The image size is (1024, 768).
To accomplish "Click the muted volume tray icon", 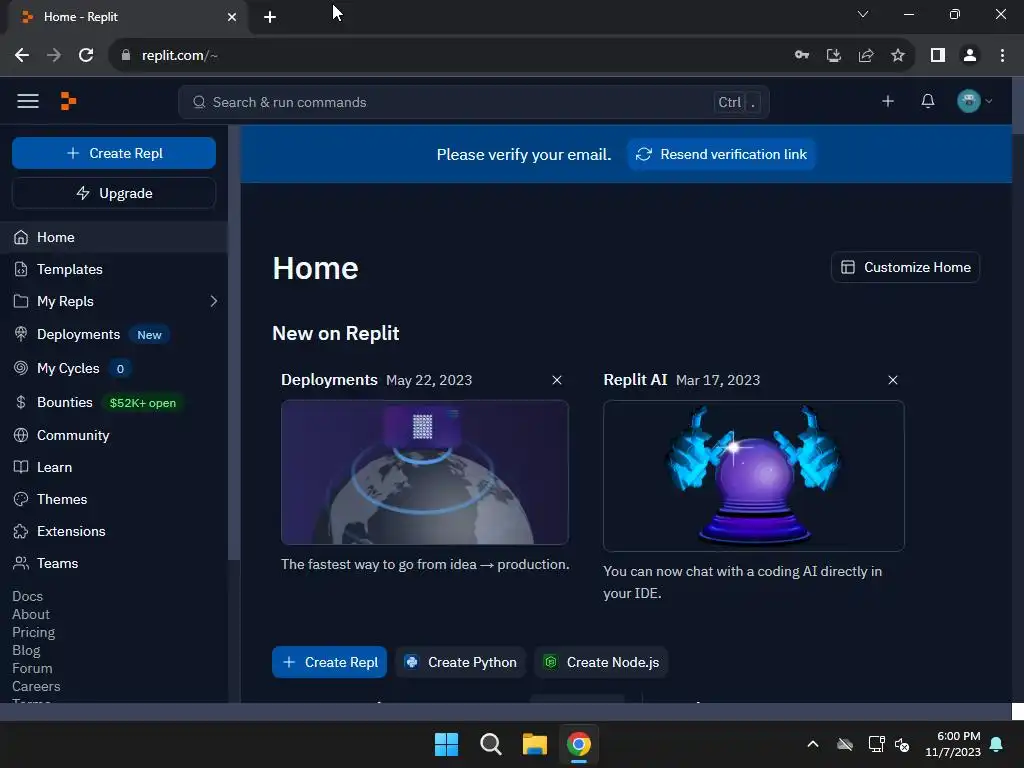I will (x=902, y=744).
